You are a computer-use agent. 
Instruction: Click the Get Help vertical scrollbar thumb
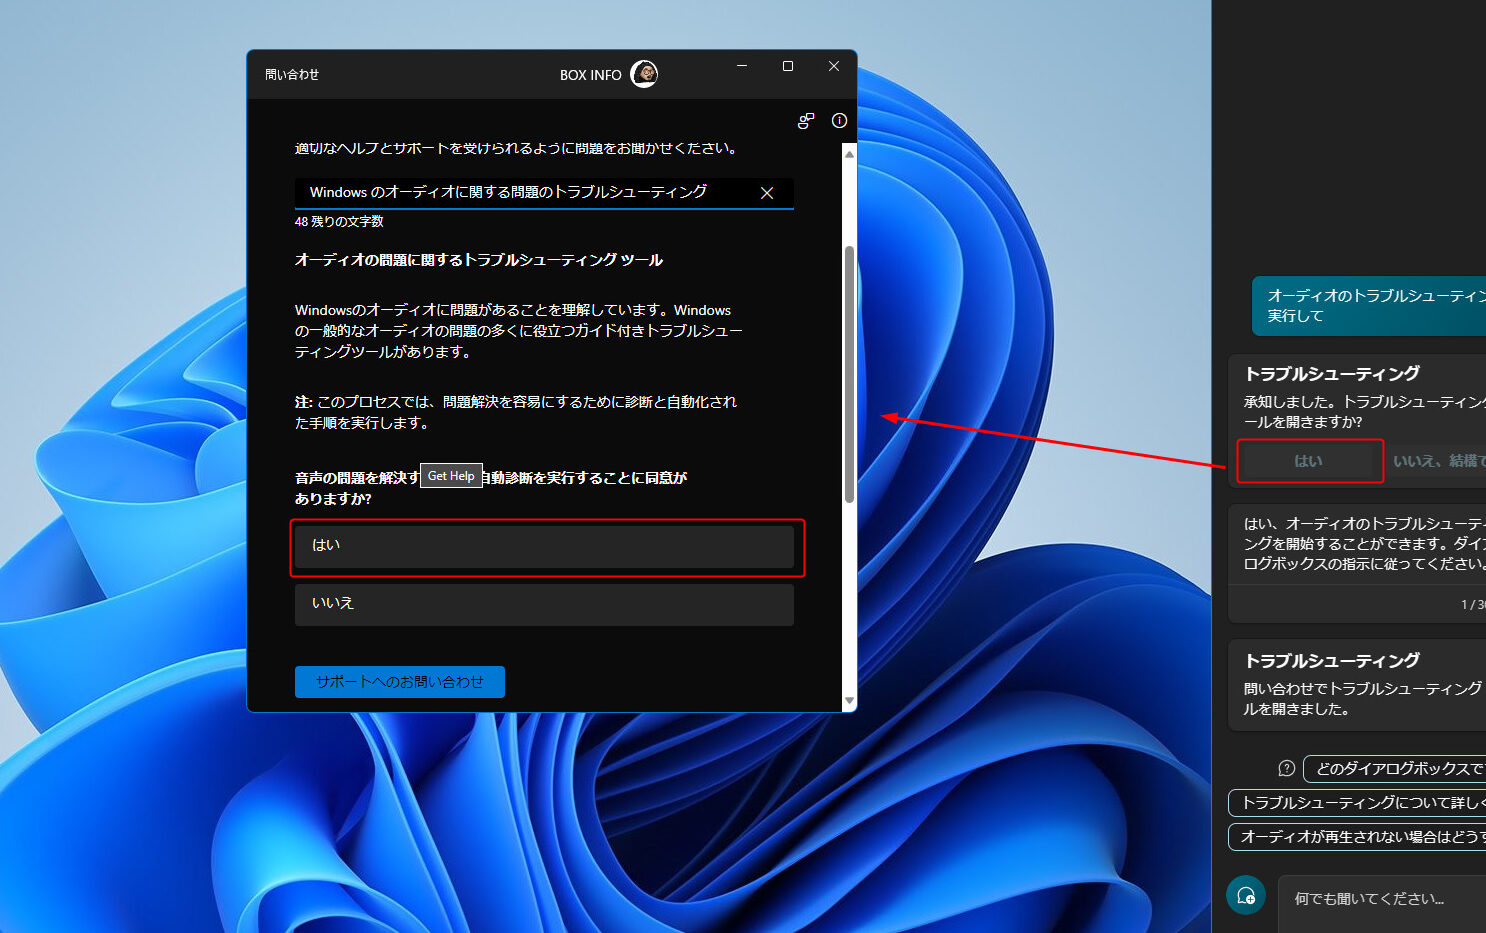[850, 374]
